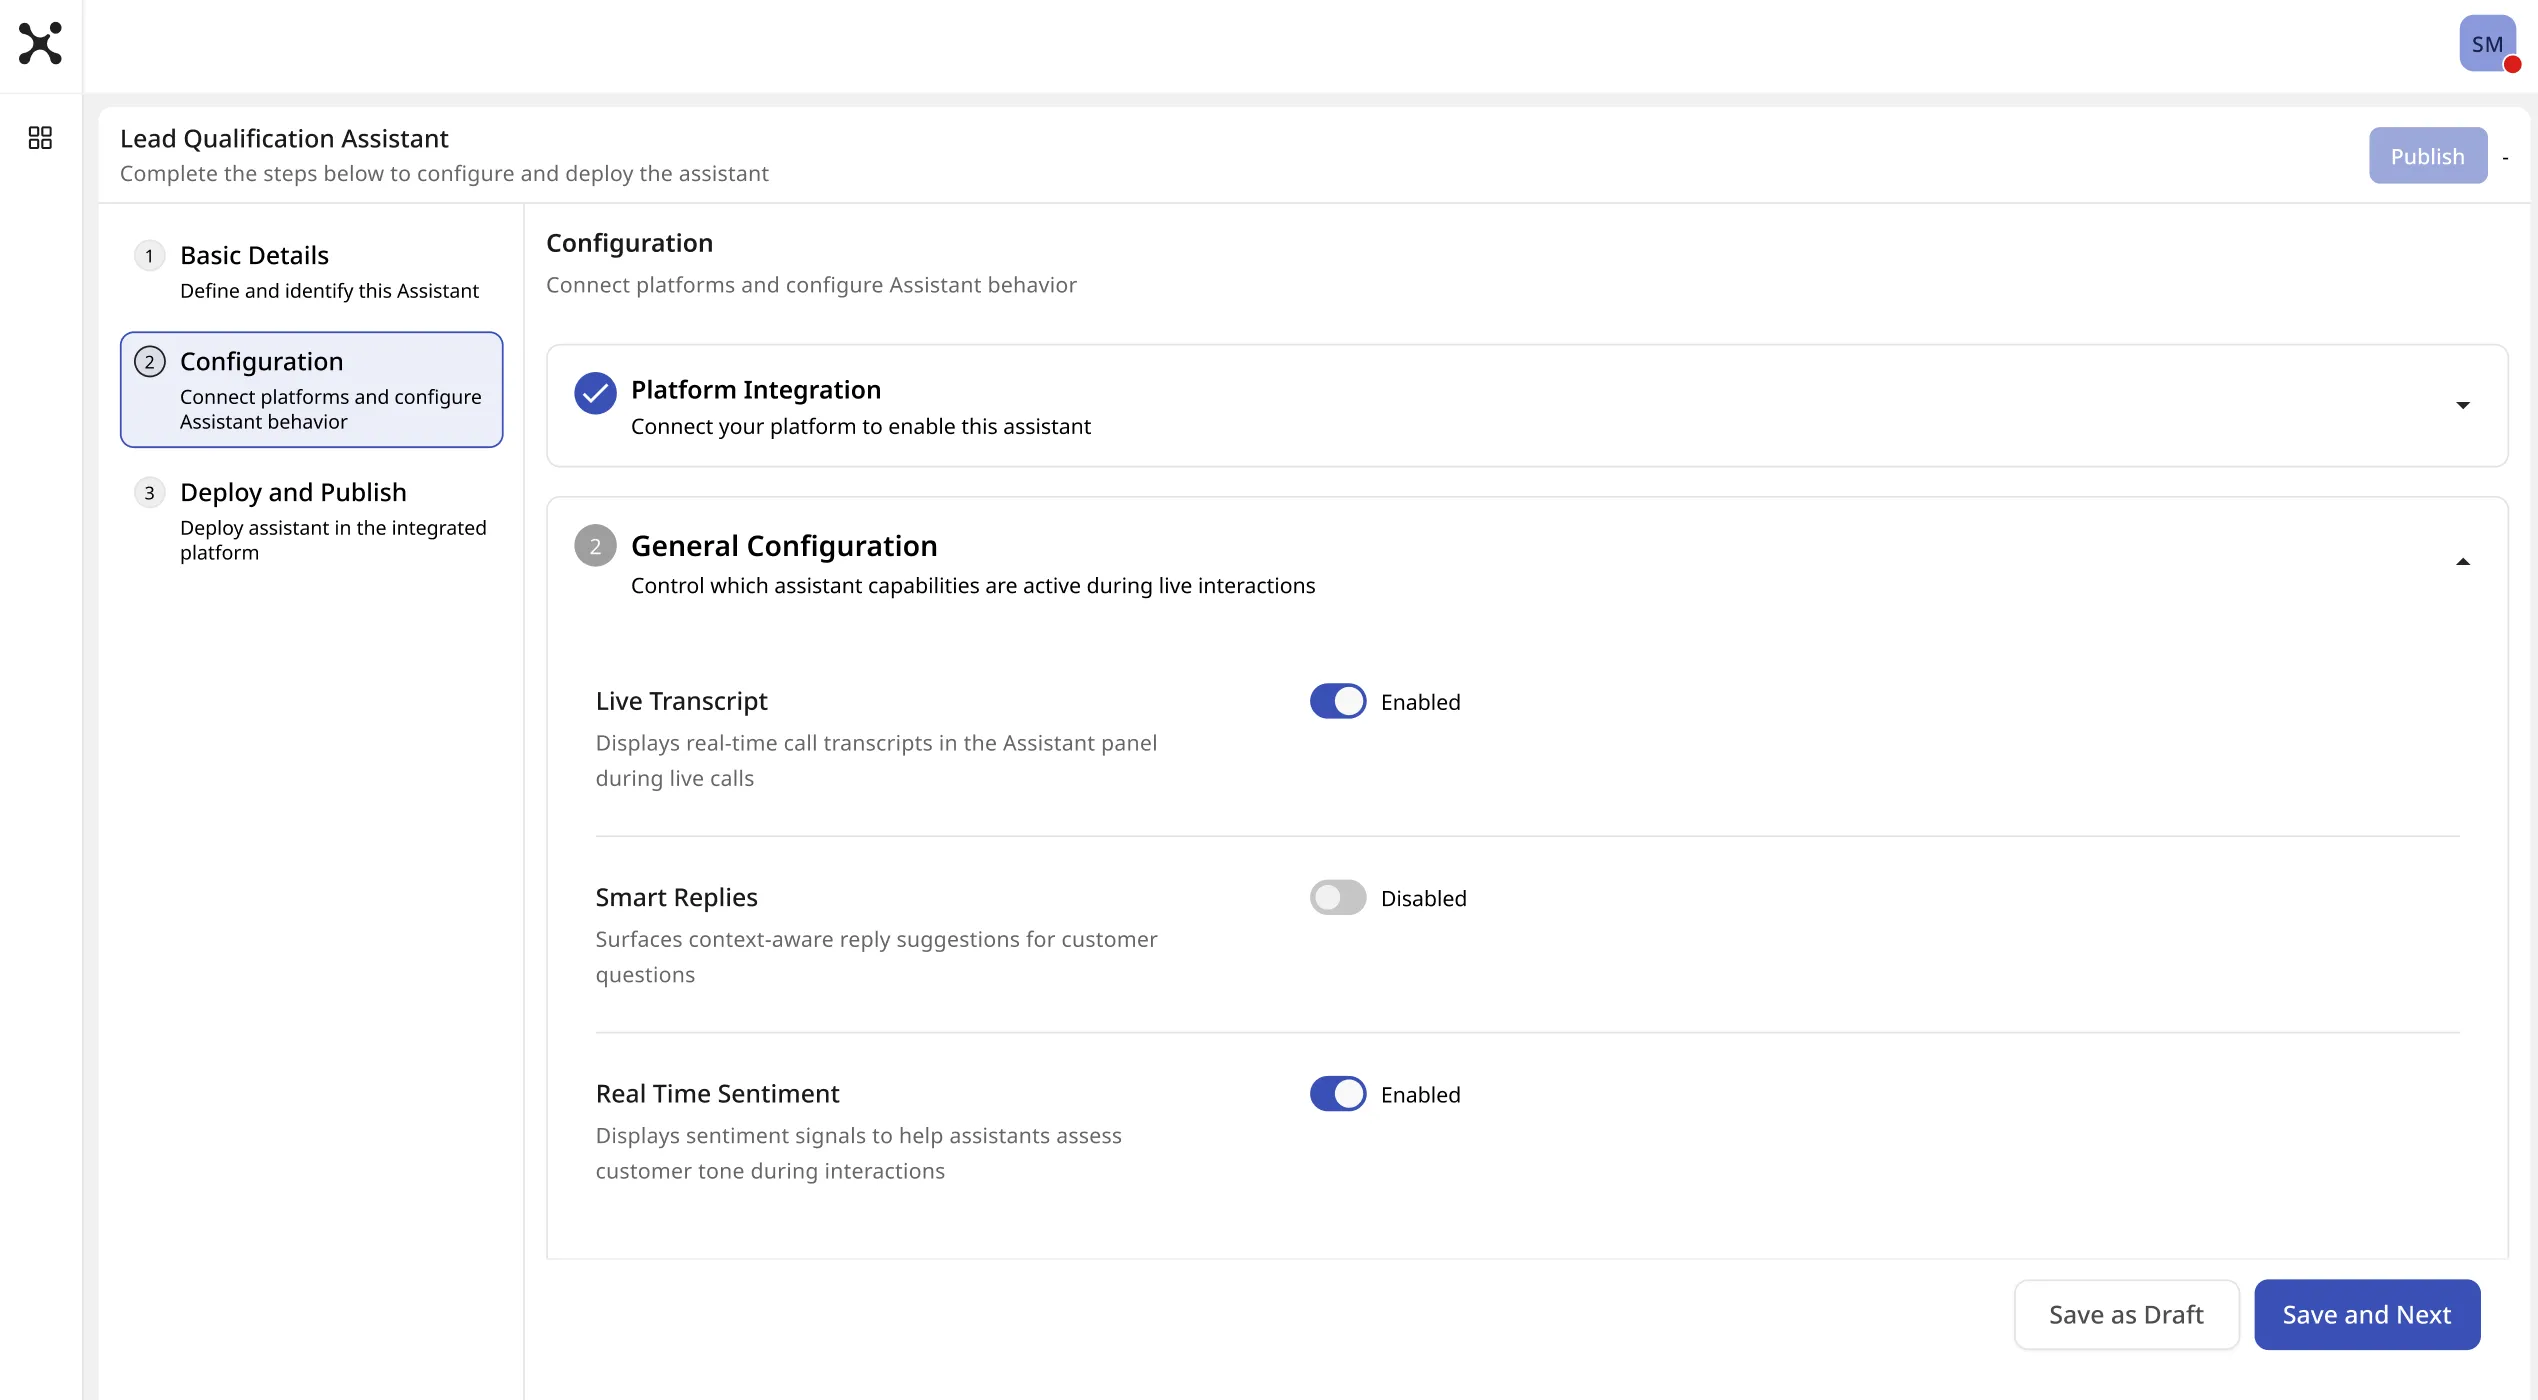2538x1400 pixels.
Task: Expand the Platform Integration section arrow
Action: [2463, 405]
